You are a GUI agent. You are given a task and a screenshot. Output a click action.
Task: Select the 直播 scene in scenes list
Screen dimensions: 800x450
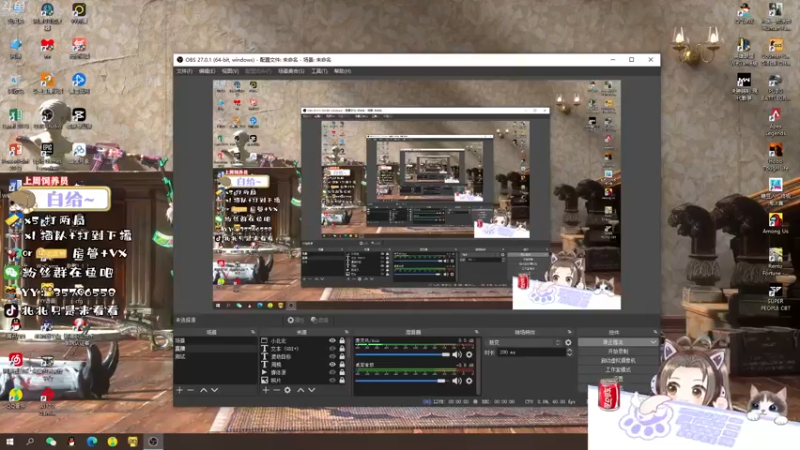215,348
